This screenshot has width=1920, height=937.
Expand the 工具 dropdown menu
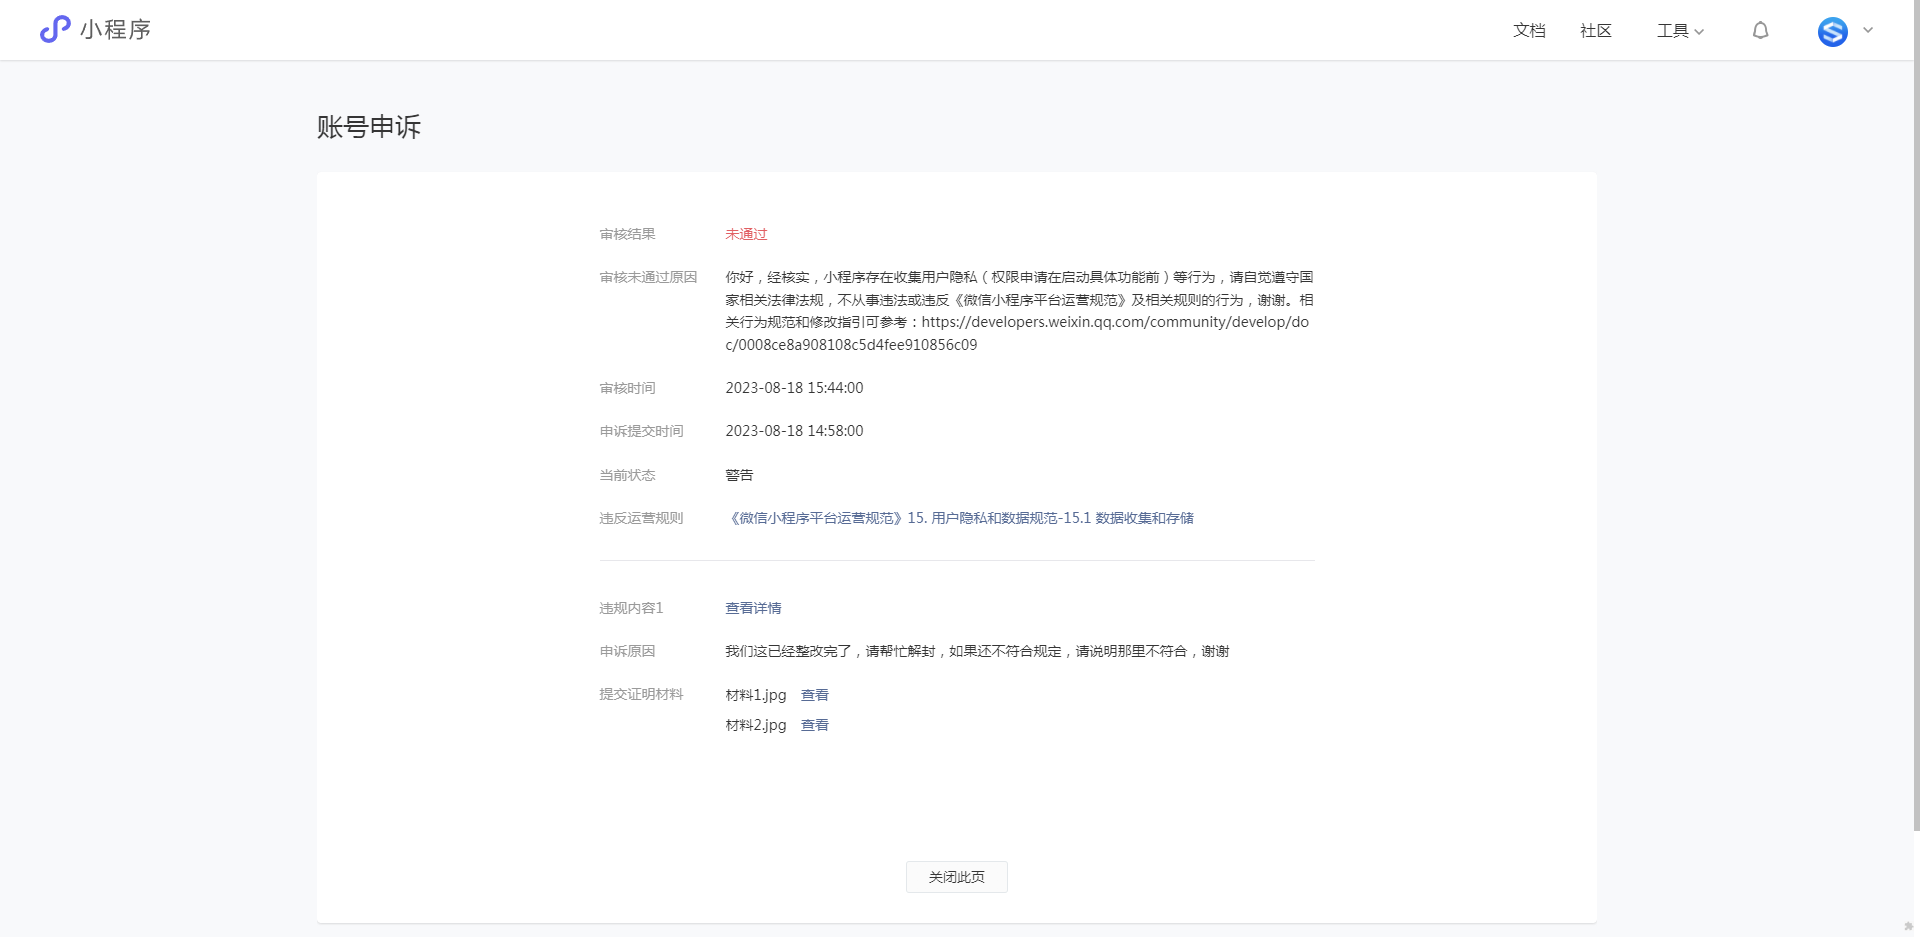(x=1680, y=31)
